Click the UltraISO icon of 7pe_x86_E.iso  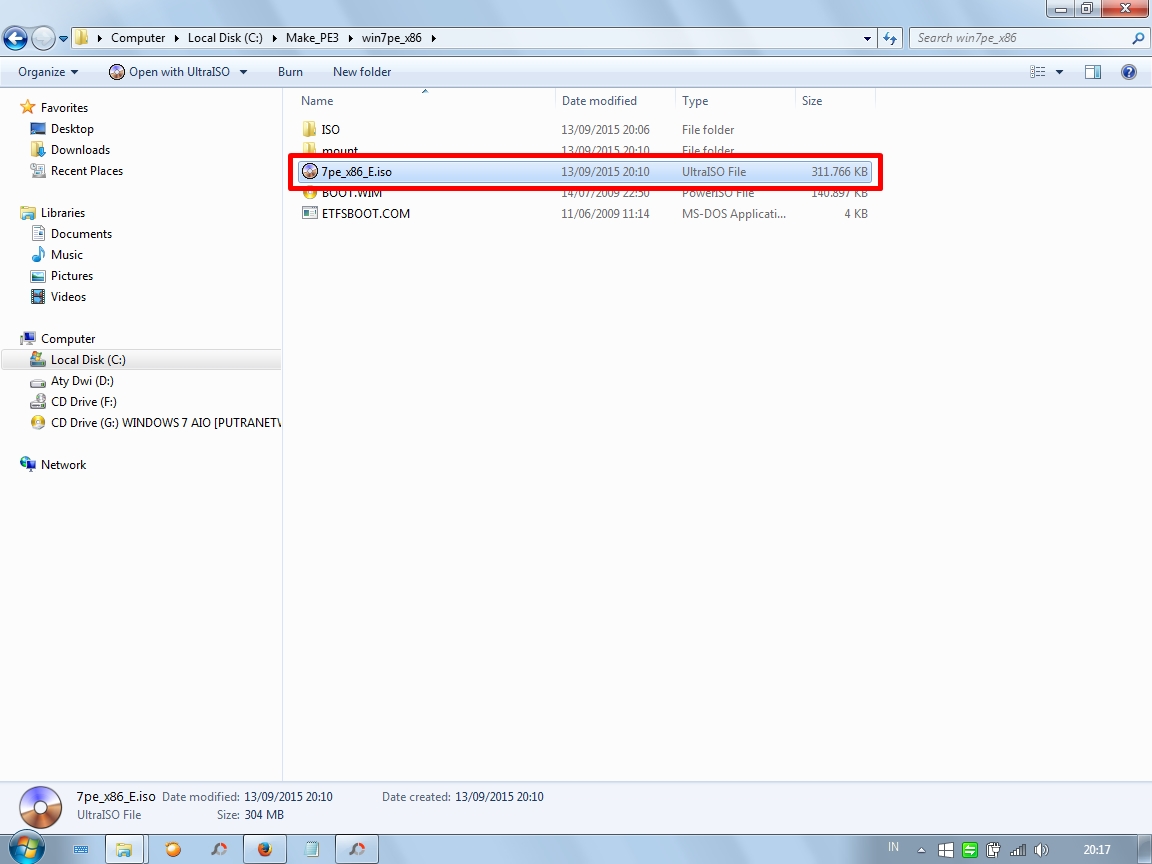(309, 172)
